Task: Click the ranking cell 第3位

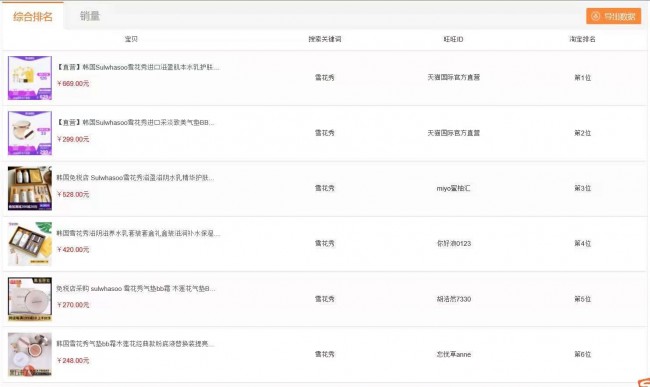Action: 582,188
